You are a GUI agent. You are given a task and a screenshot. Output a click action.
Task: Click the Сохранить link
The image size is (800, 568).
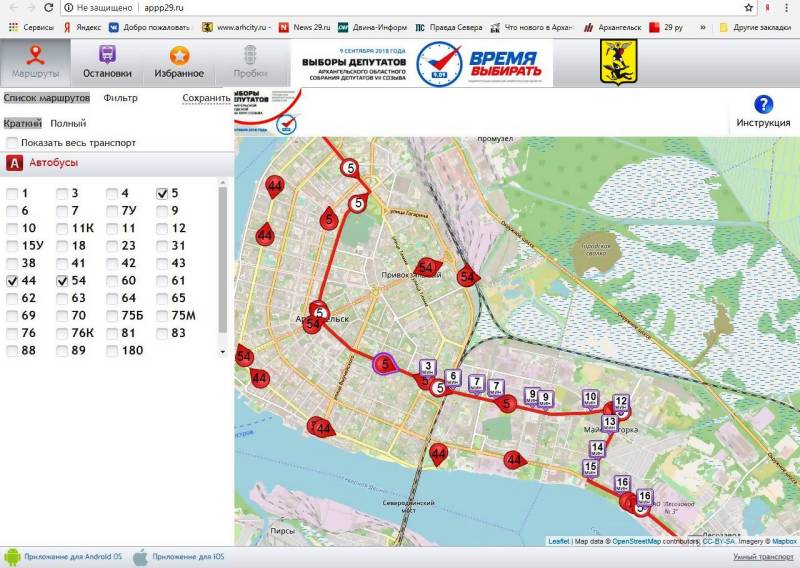tap(206, 98)
